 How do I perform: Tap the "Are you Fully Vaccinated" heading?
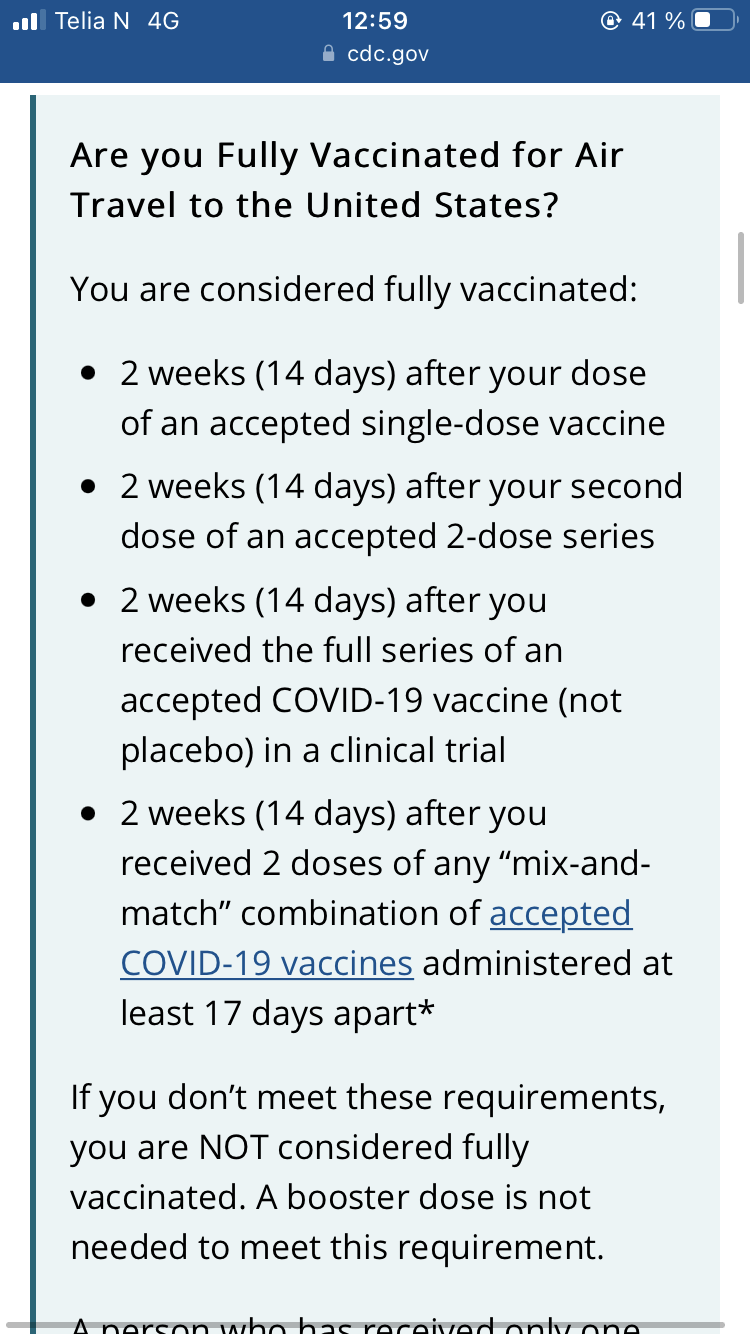point(347,180)
